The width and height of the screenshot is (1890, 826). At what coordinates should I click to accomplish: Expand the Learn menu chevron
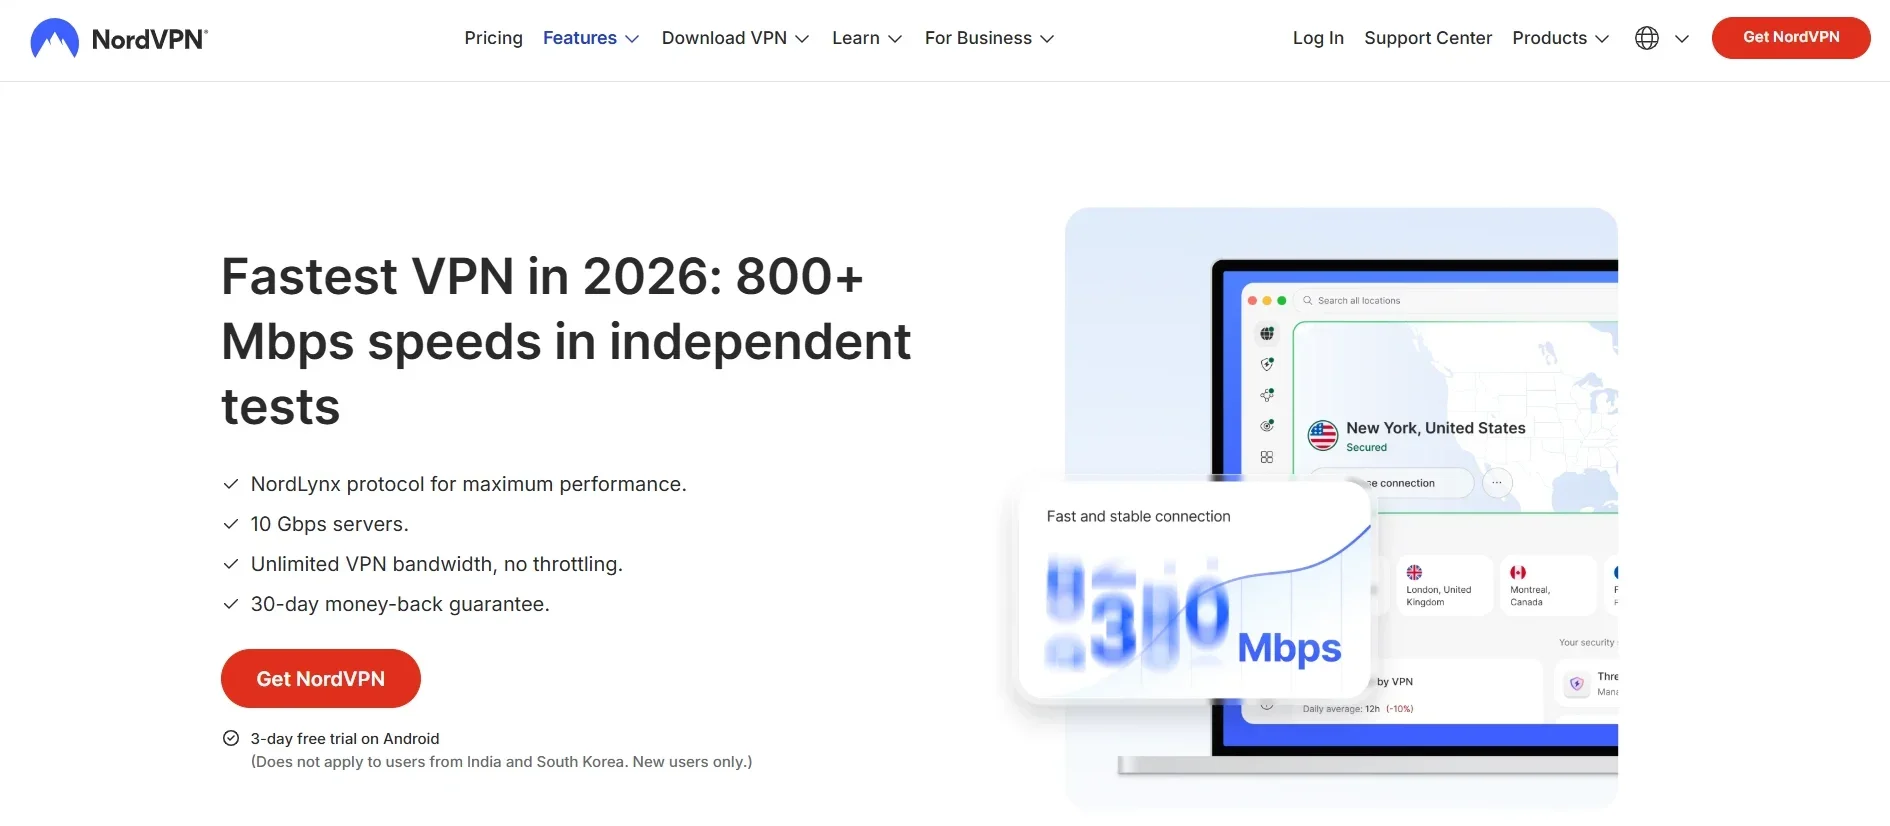pos(895,39)
